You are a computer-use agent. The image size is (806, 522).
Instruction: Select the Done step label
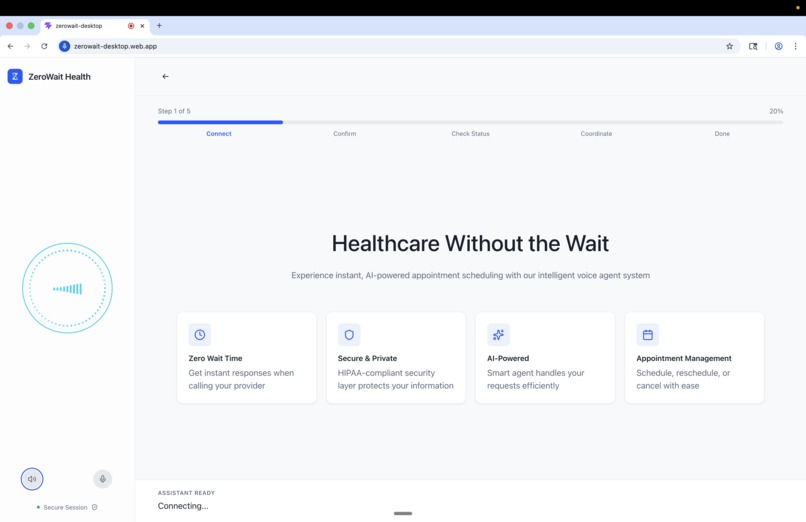[722, 134]
